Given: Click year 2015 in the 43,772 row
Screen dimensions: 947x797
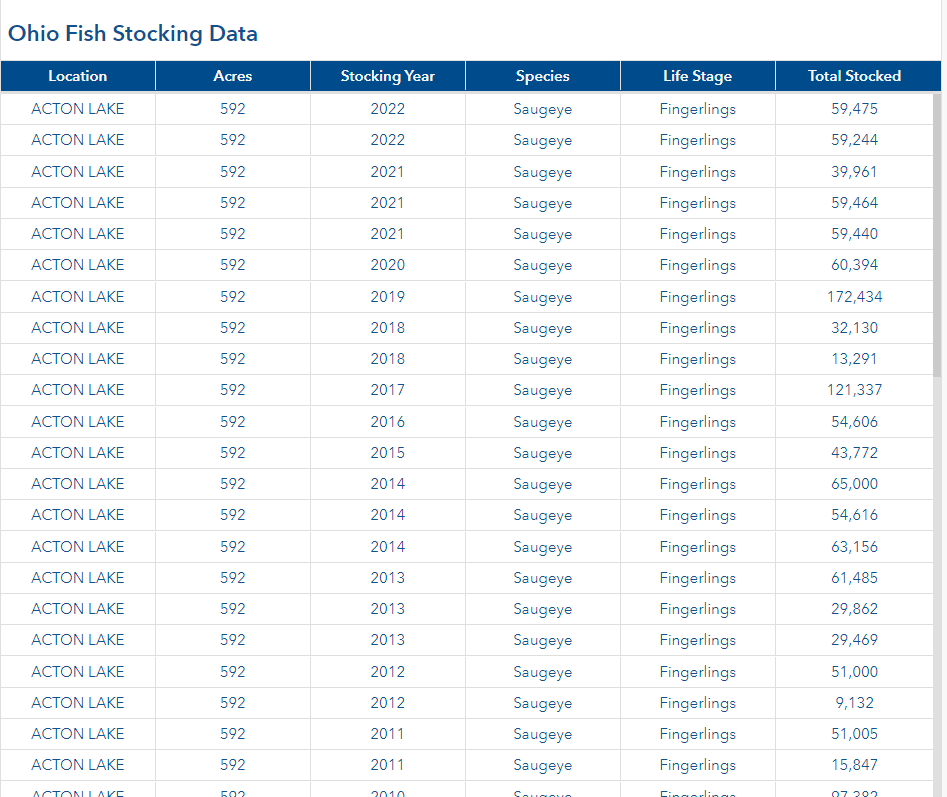Looking at the screenshot, I should click(388, 453).
